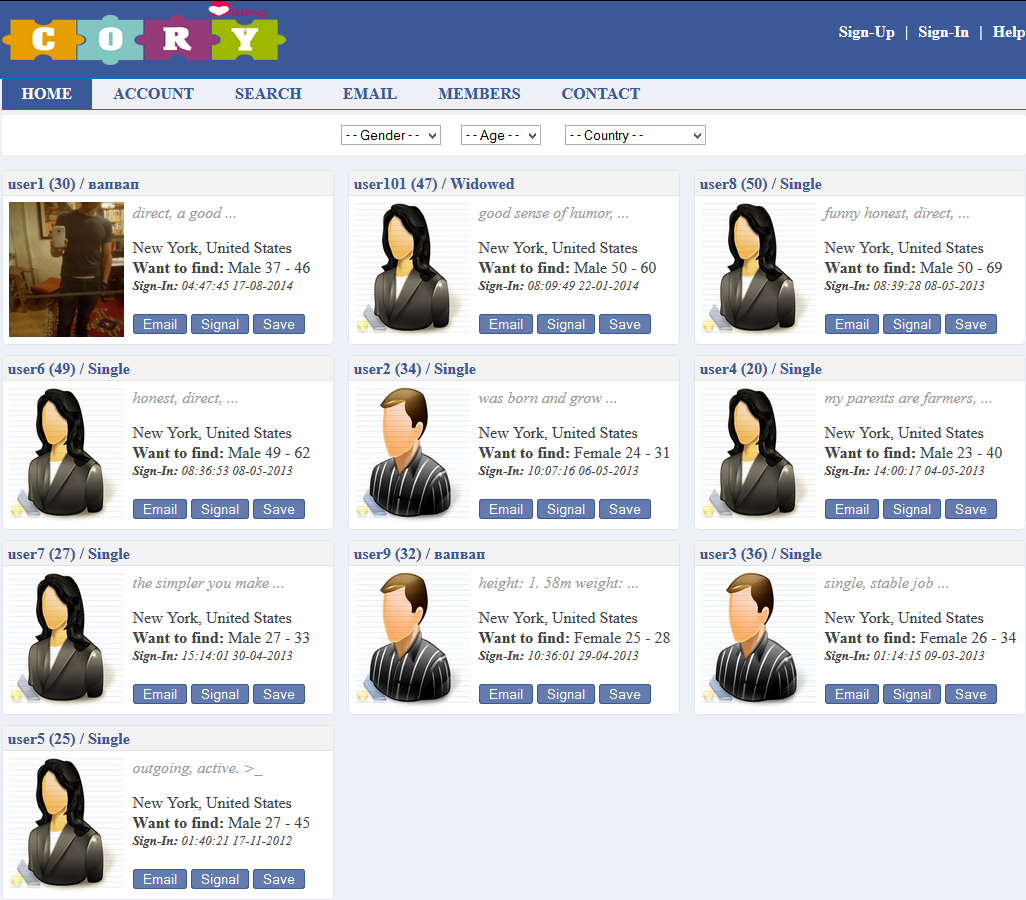Open user2's male avatar picture
Image resolution: width=1026 pixels, height=900 pixels.
pos(412,454)
